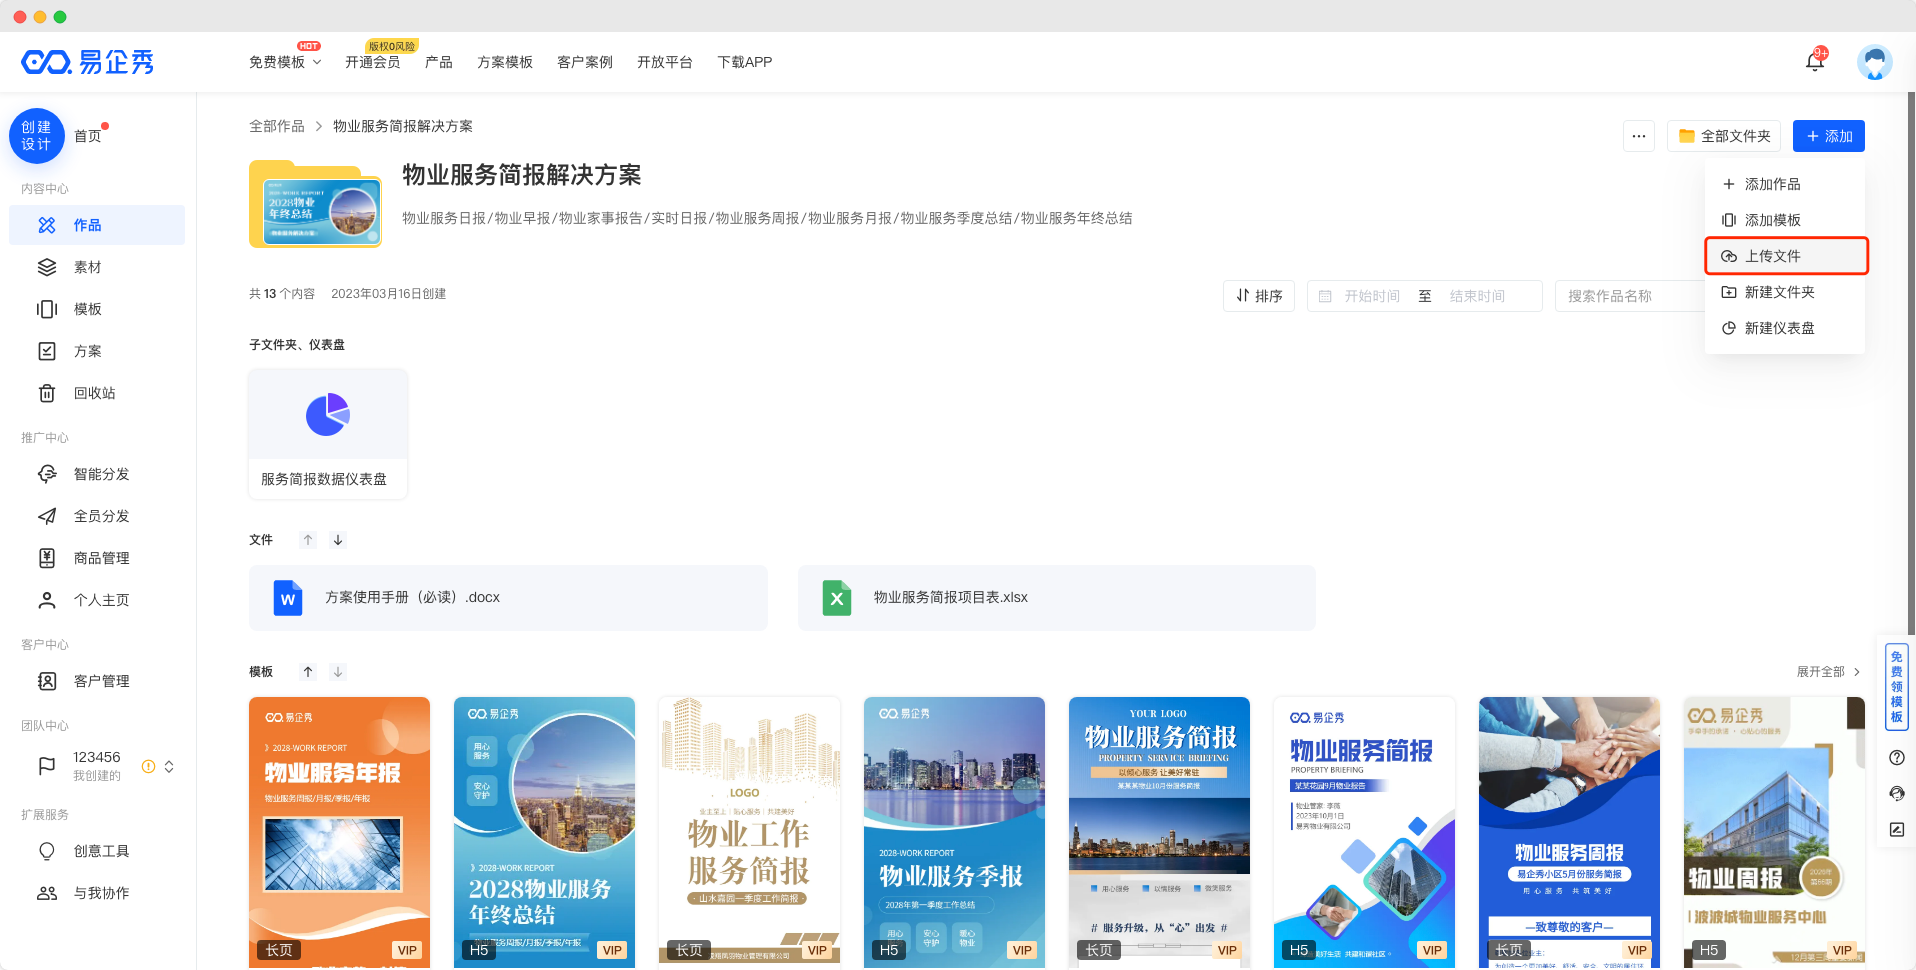Open the 开通会员 menu item
The width and height of the screenshot is (1916, 970).
[372, 62]
